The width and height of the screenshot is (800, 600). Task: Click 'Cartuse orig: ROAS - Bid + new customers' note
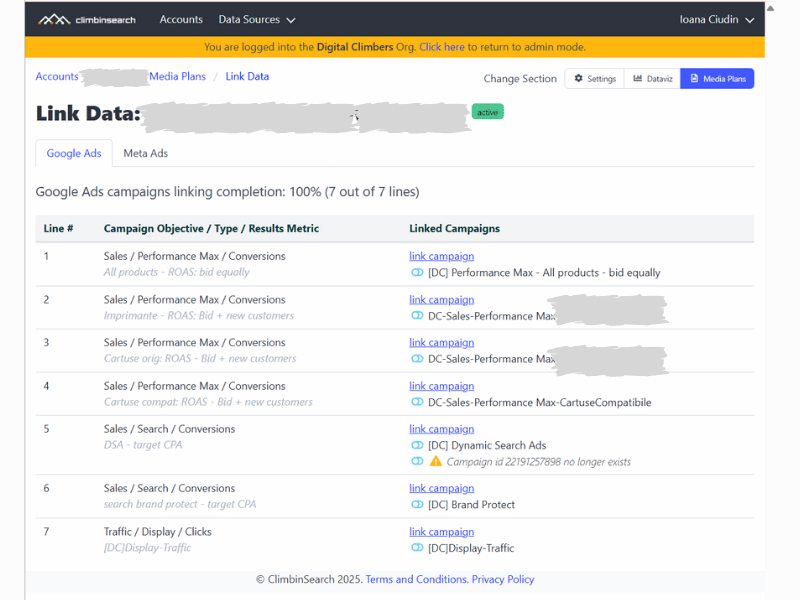tap(200, 358)
